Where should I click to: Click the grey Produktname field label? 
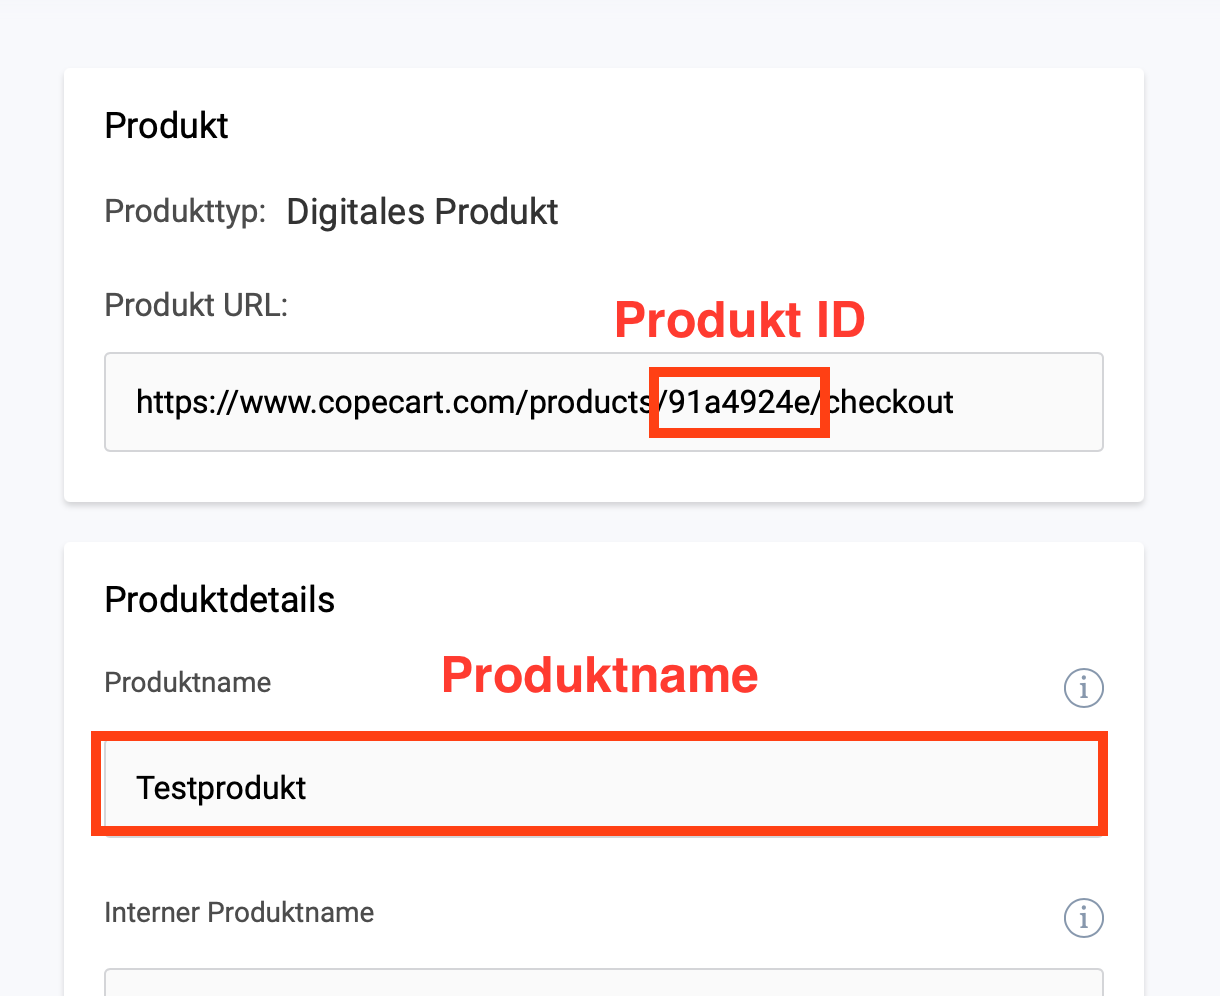click(x=188, y=683)
